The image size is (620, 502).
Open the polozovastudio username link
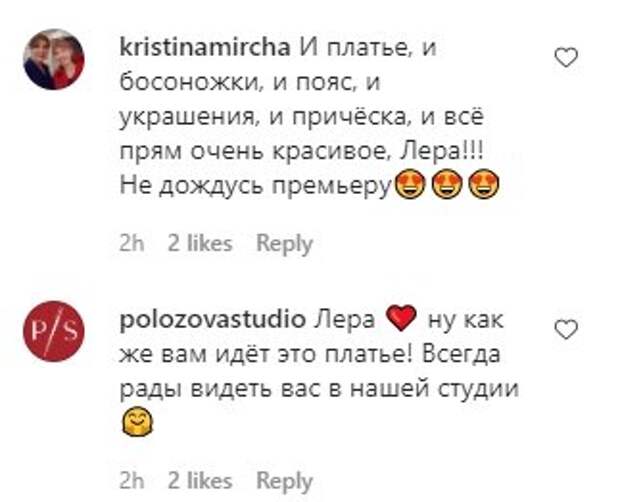[213, 320]
